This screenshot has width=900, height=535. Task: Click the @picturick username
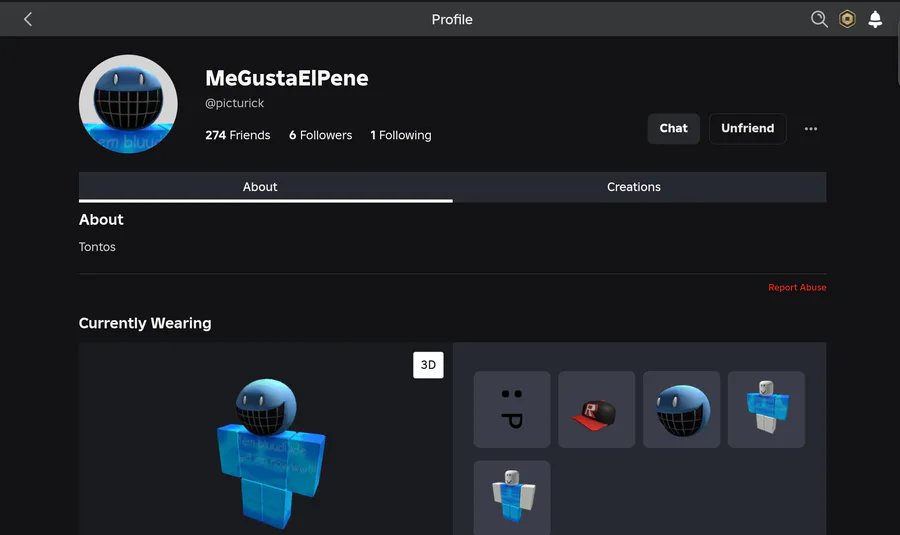(x=234, y=103)
